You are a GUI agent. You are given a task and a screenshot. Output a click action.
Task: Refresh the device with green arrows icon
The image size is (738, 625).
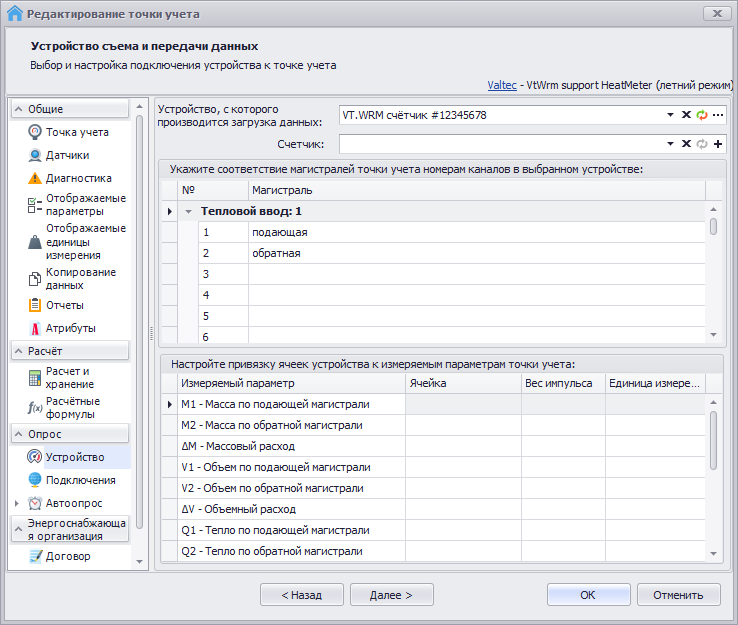coord(702,115)
